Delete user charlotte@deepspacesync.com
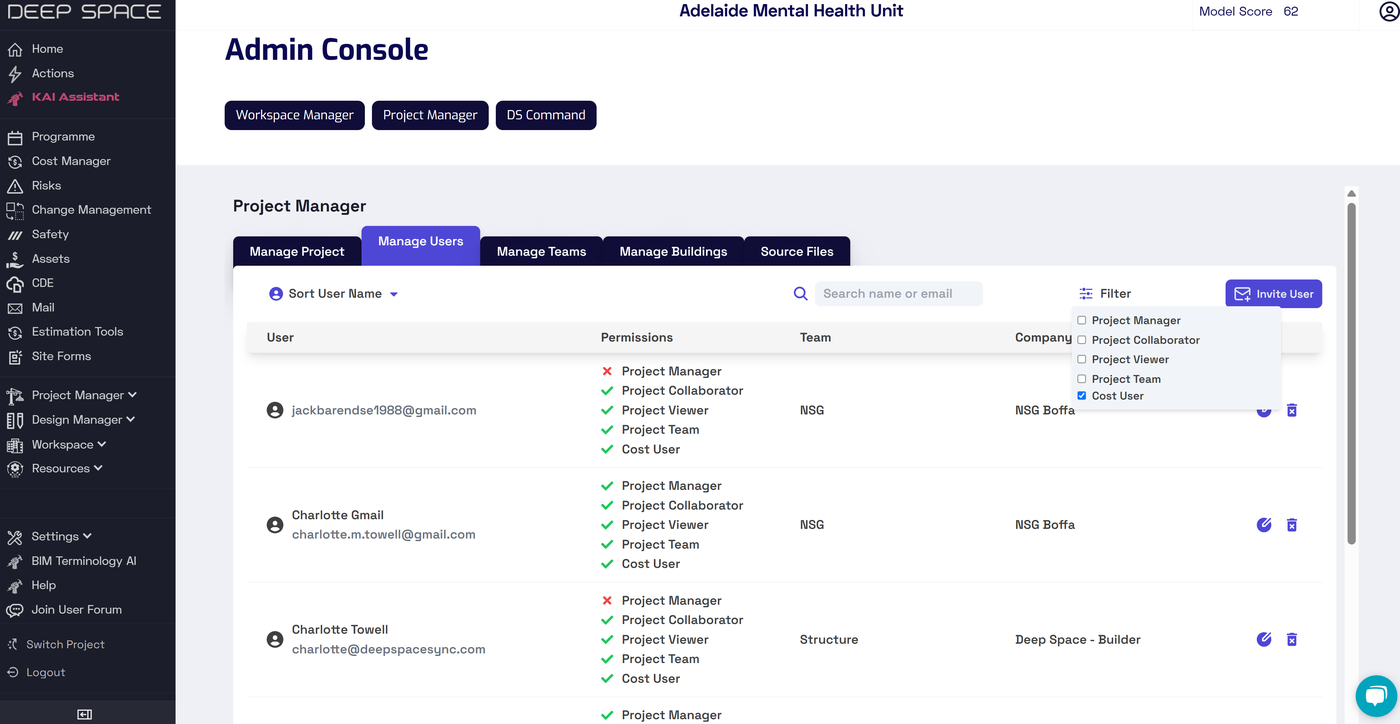The height and width of the screenshot is (724, 1400). [1292, 639]
